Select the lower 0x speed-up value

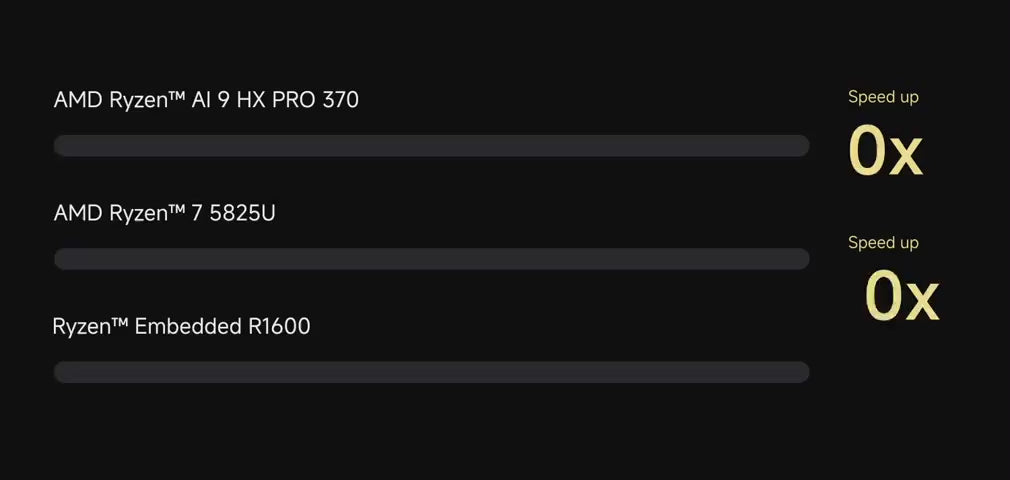pyautogui.click(x=901, y=296)
